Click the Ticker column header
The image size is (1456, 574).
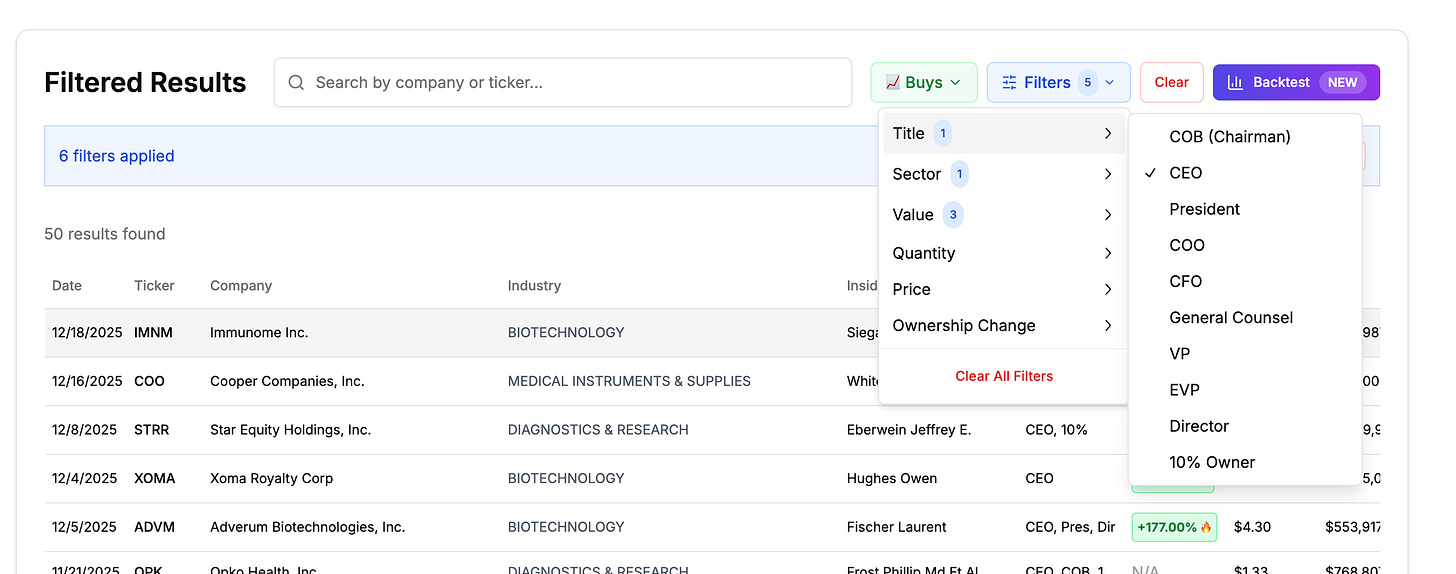[154, 285]
